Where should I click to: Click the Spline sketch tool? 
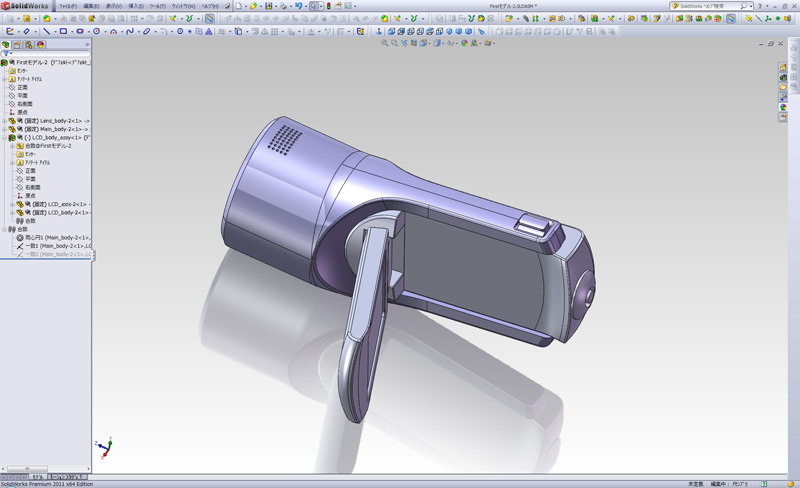[x=130, y=32]
